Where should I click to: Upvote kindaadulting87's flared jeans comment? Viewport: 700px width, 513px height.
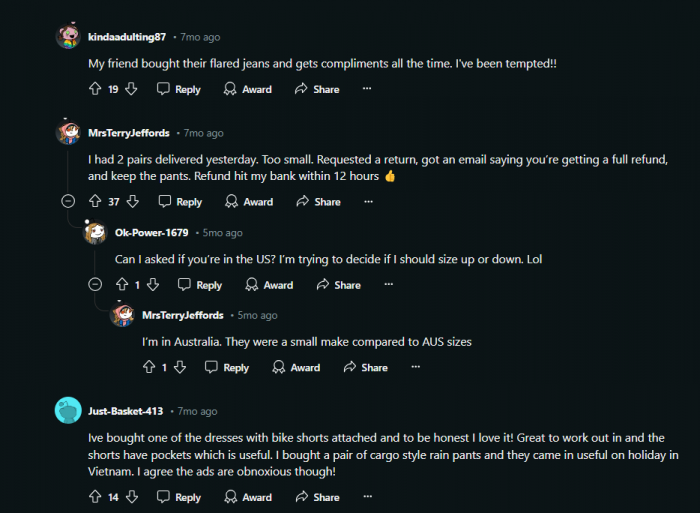(x=95, y=89)
